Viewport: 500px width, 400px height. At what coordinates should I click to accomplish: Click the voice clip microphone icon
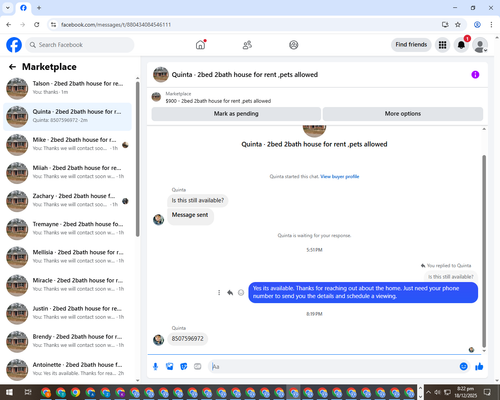(x=155, y=367)
